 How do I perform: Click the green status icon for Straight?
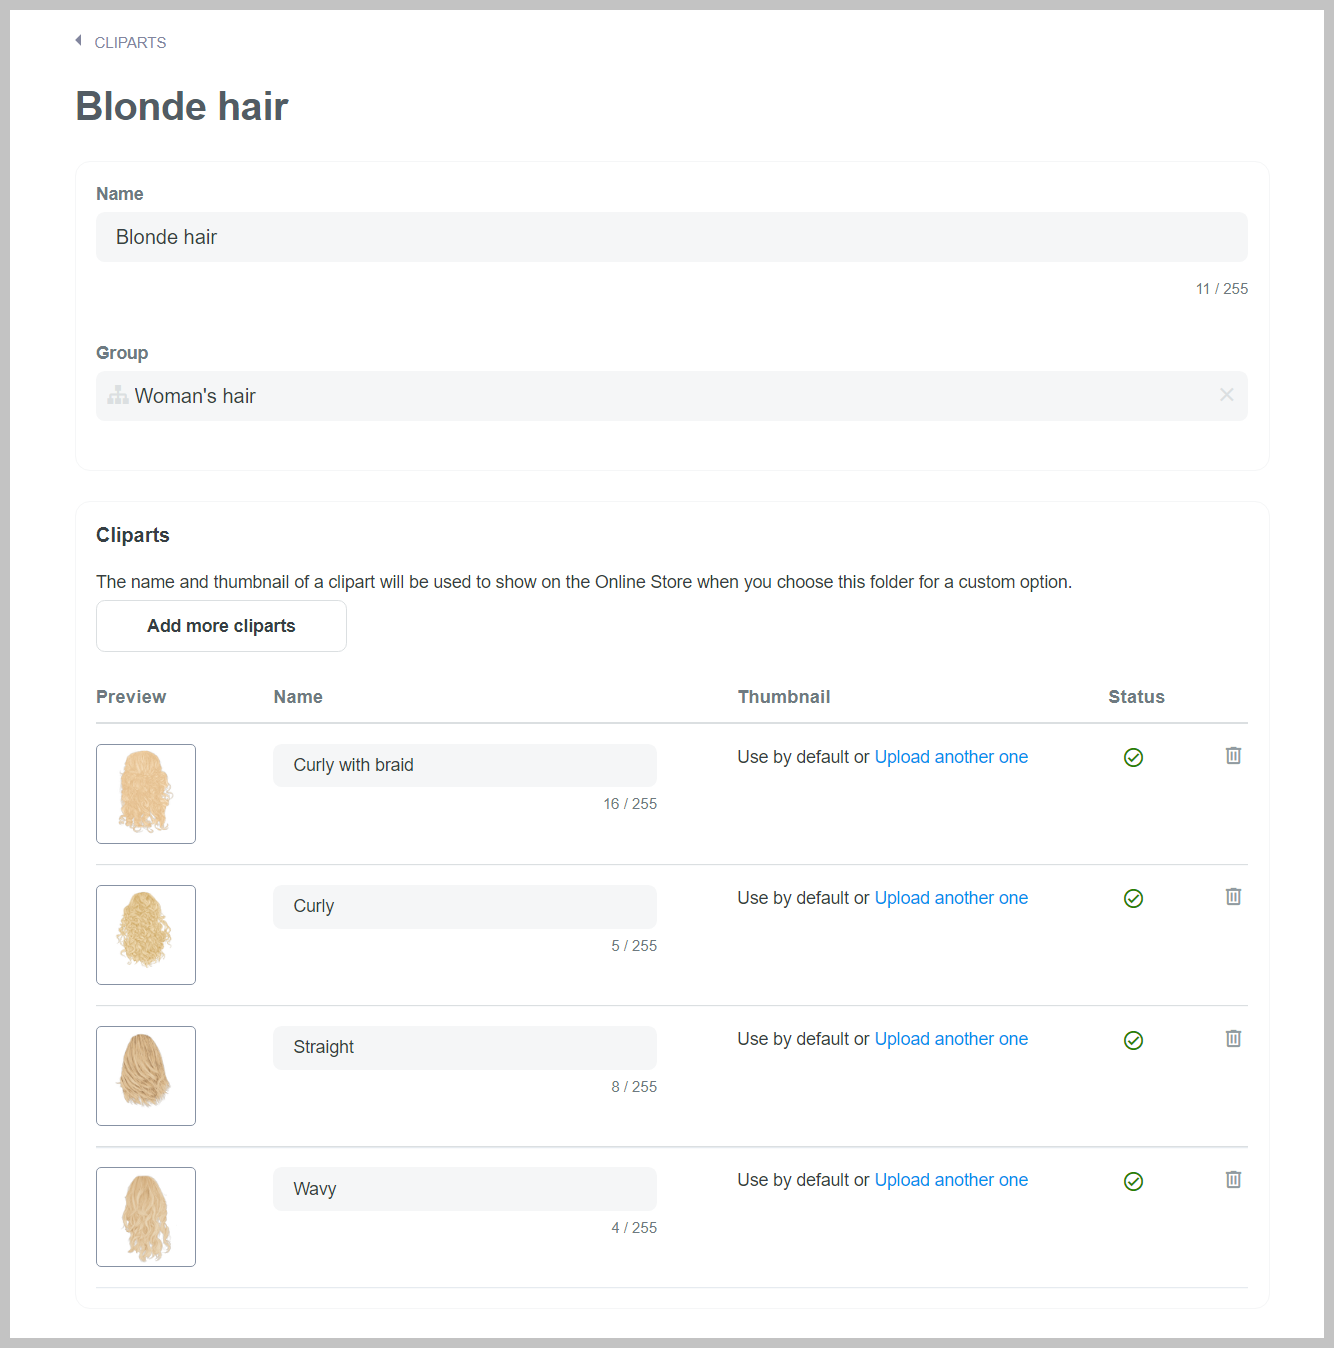[x=1133, y=1041]
